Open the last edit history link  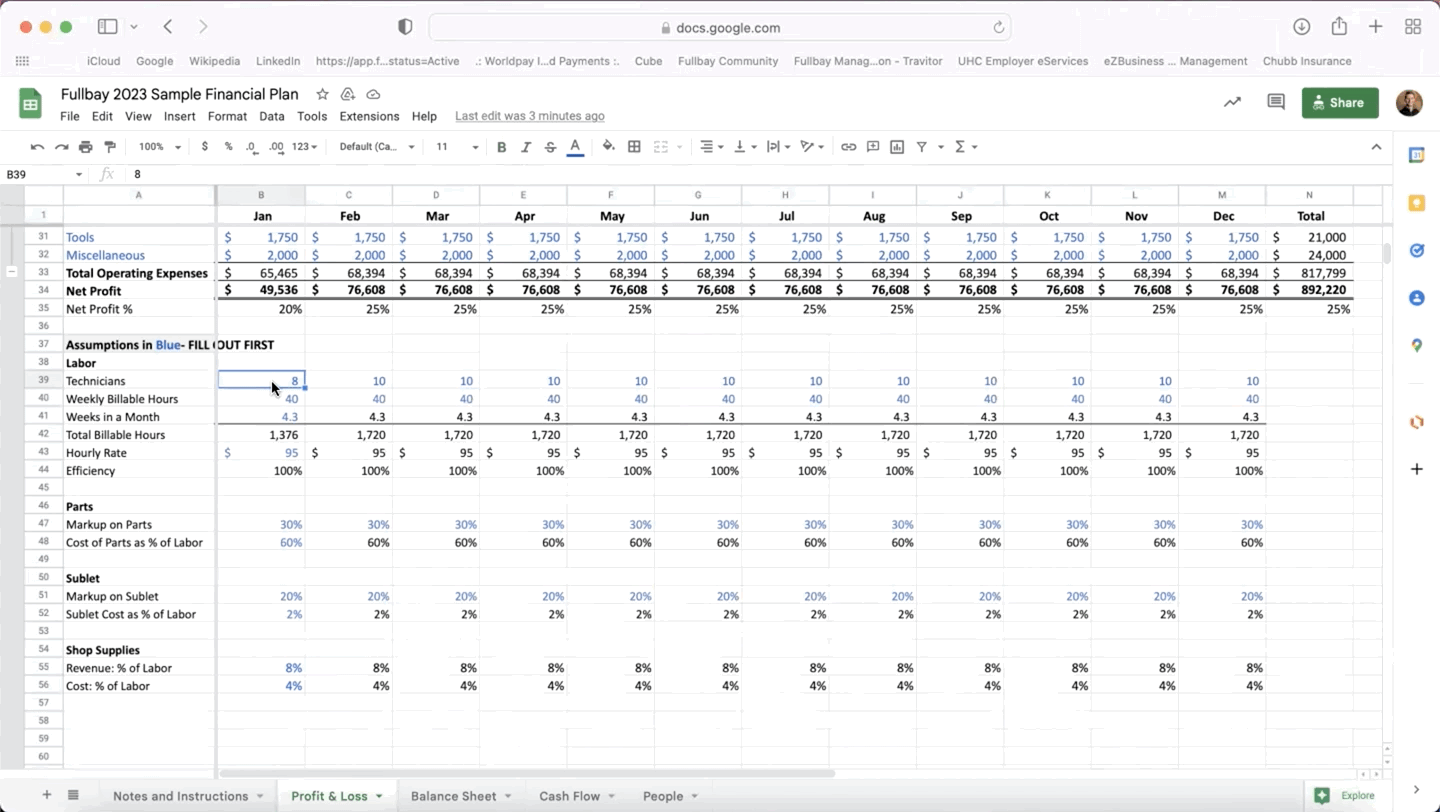point(529,116)
